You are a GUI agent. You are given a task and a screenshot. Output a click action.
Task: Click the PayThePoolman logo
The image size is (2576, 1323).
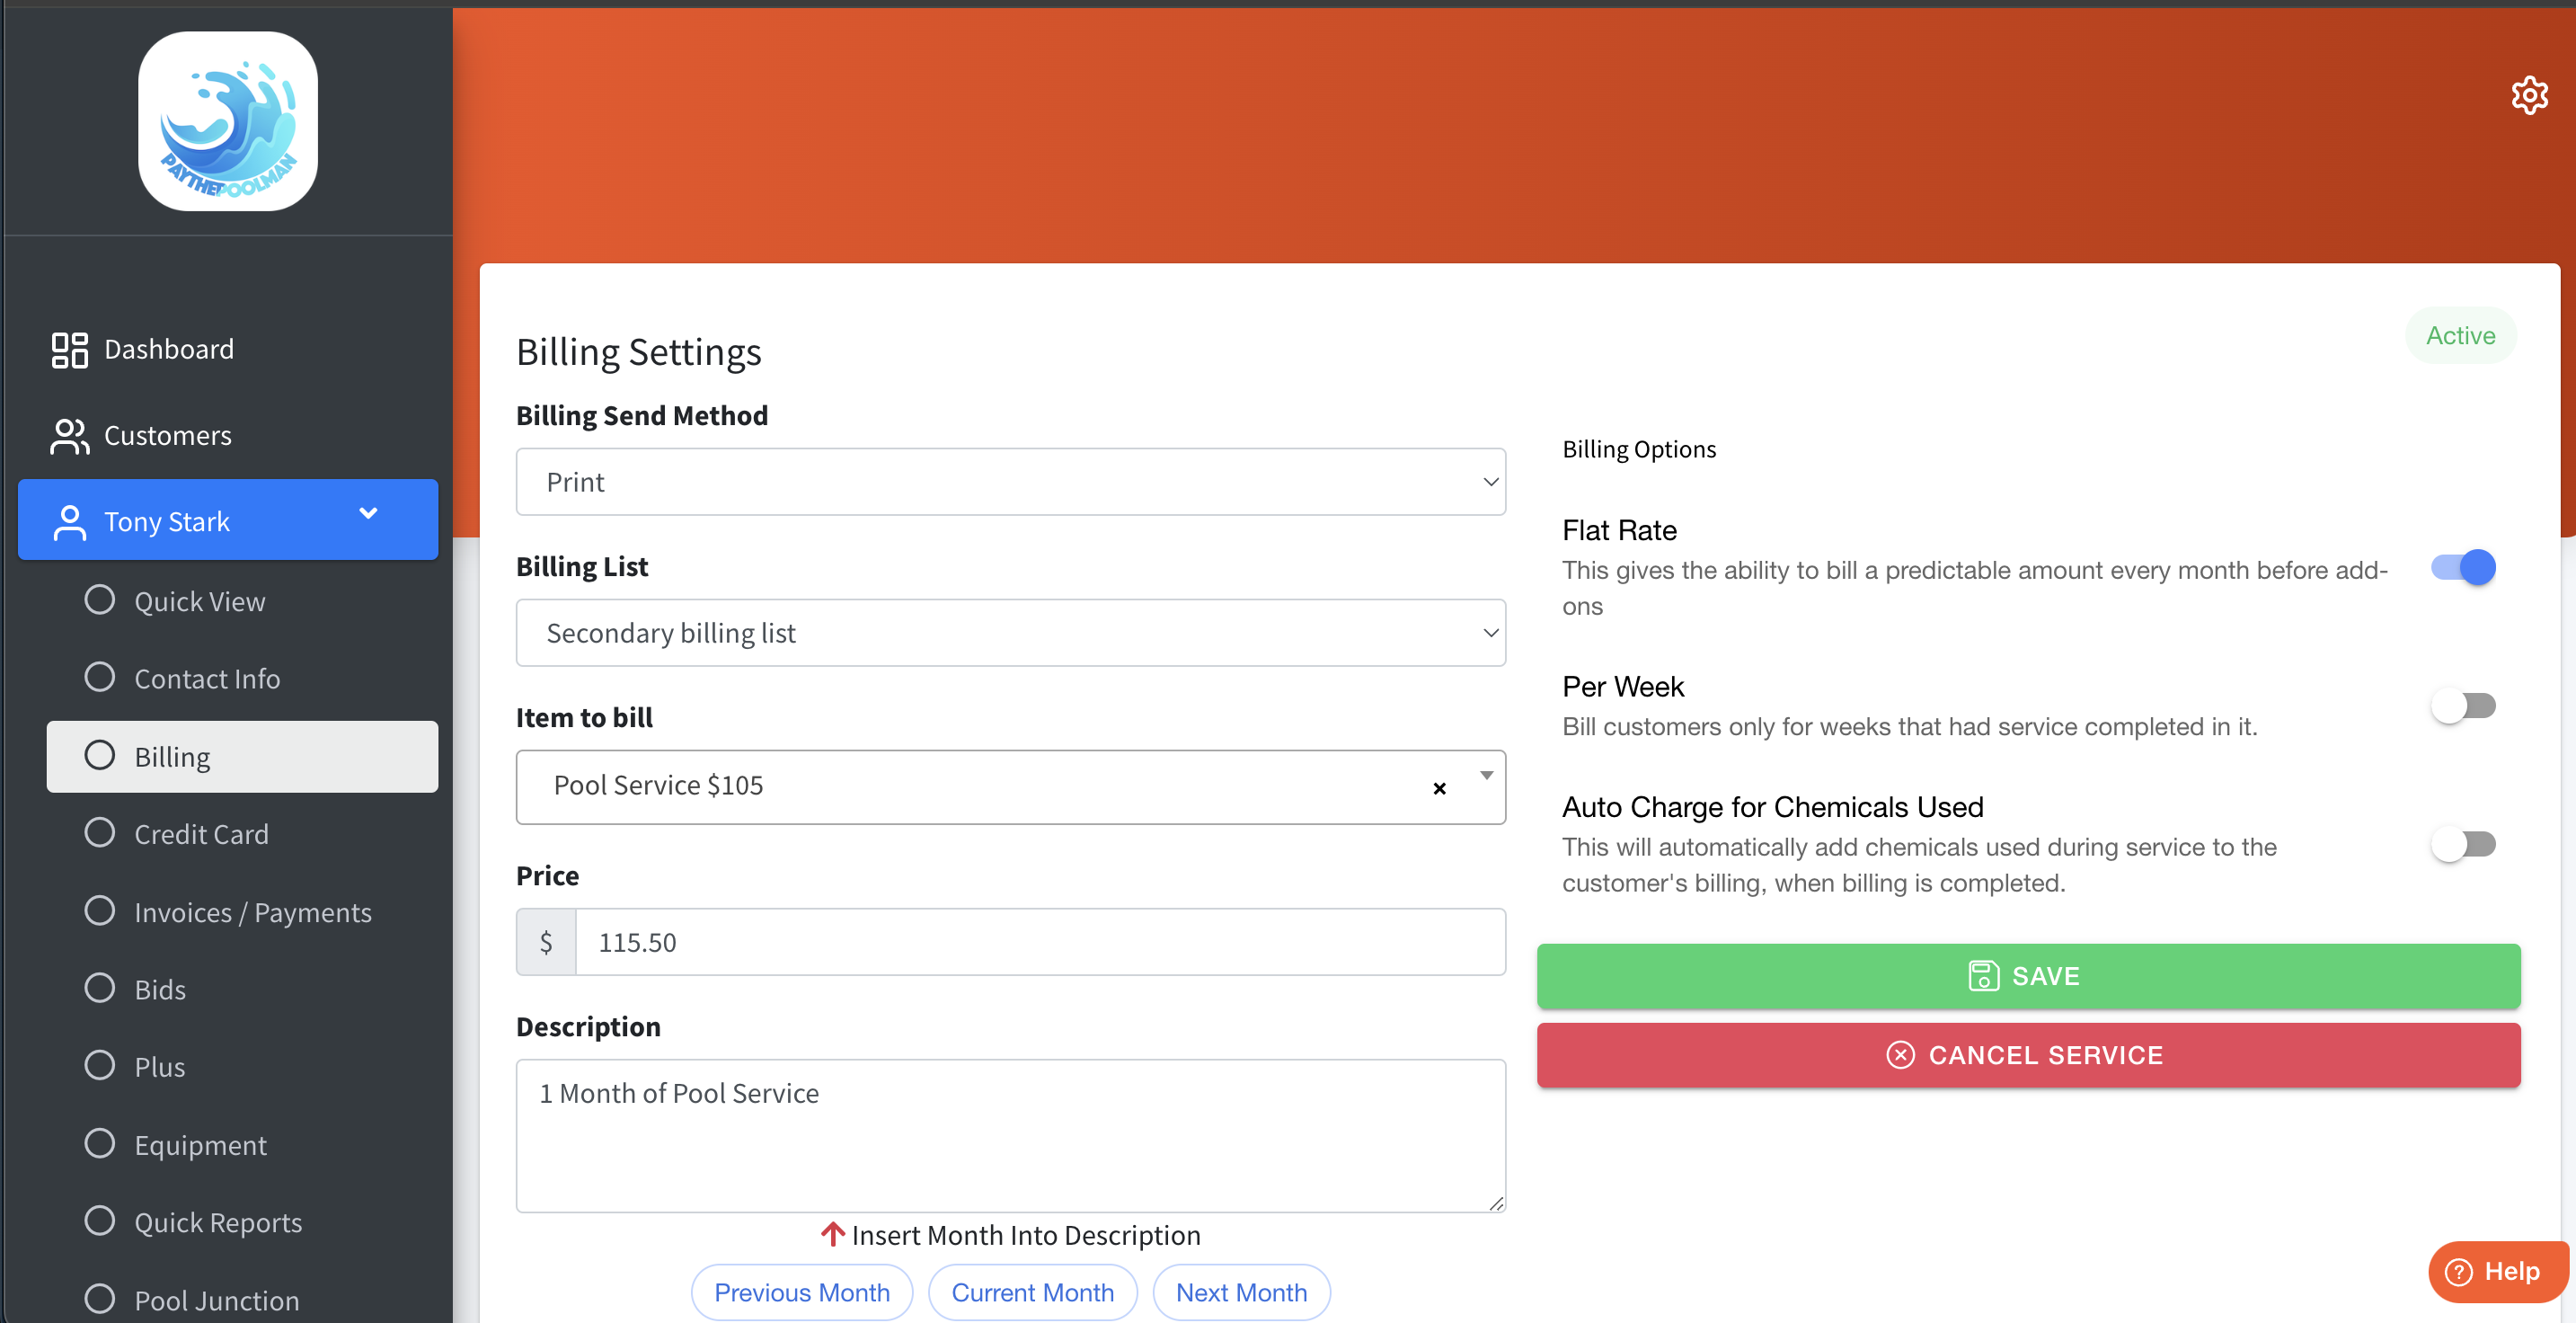pos(228,121)
